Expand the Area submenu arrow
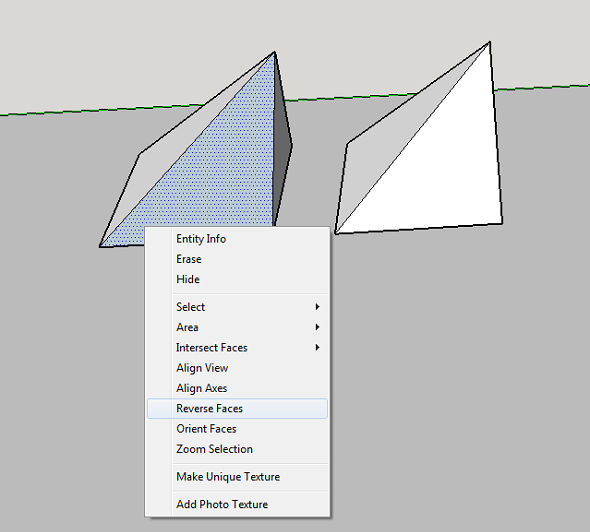The width and height of the screenshot is (590, 532). [x=318, y=327]
